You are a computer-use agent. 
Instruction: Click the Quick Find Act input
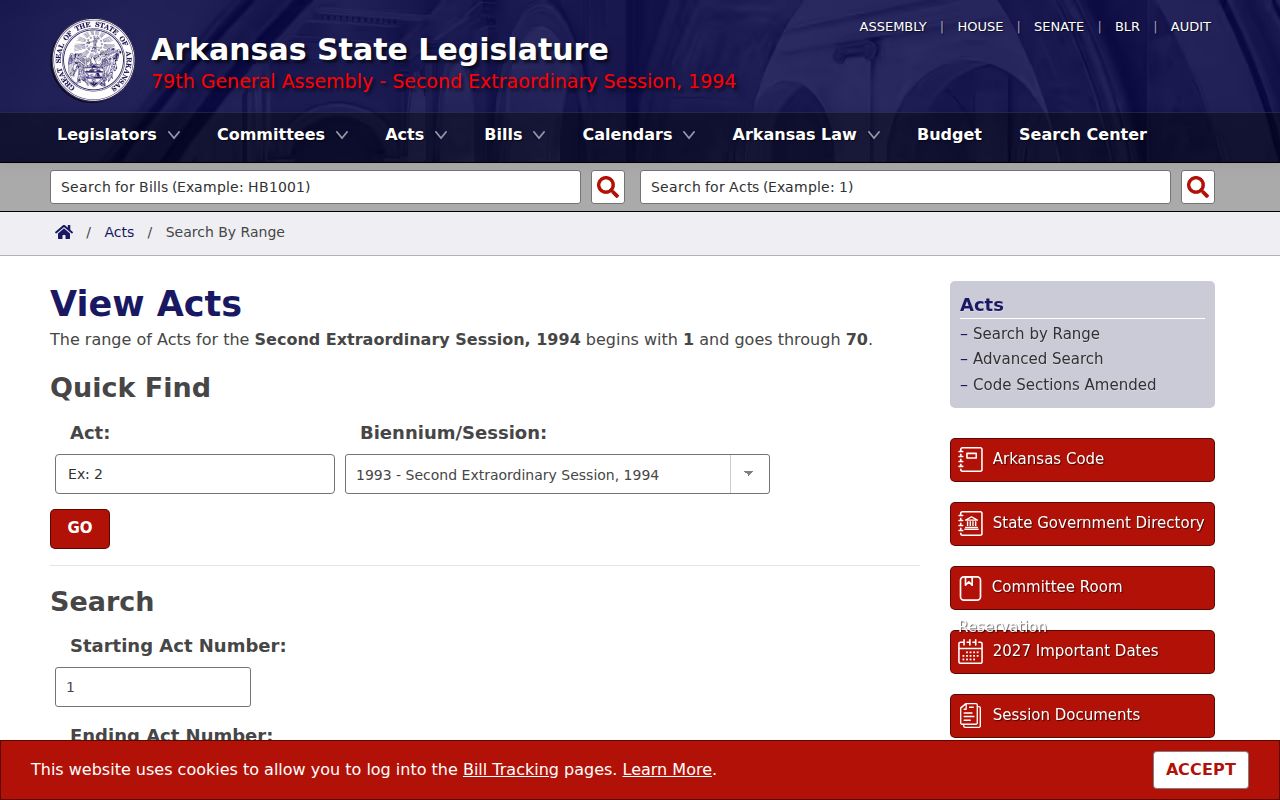coord(195,474)
